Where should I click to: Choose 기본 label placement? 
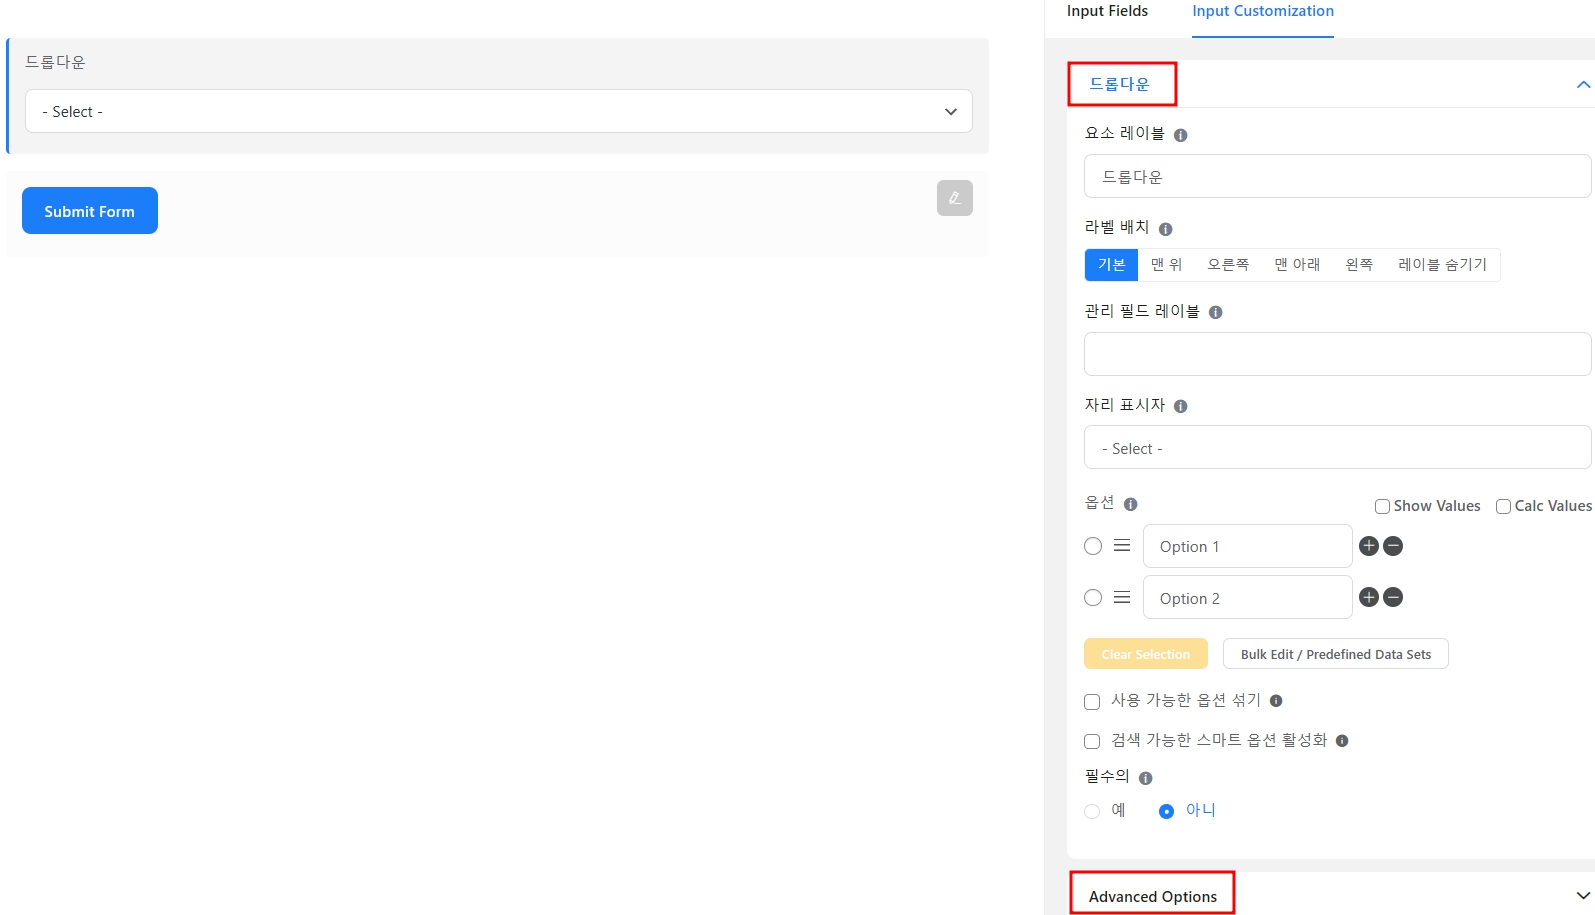tap(1111, 265)
